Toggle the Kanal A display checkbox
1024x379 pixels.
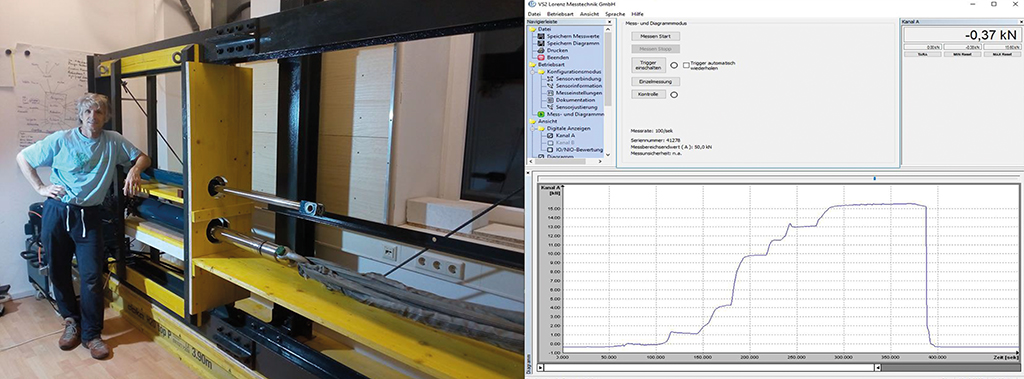(551, 135)
